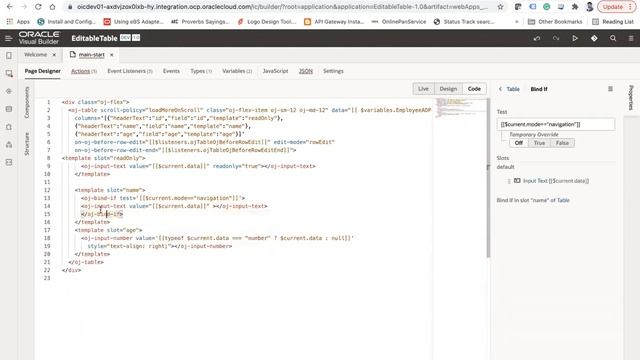Go back to Table in properties pane
This screenshot has width=640, height=360.
(x=500, y=89)
